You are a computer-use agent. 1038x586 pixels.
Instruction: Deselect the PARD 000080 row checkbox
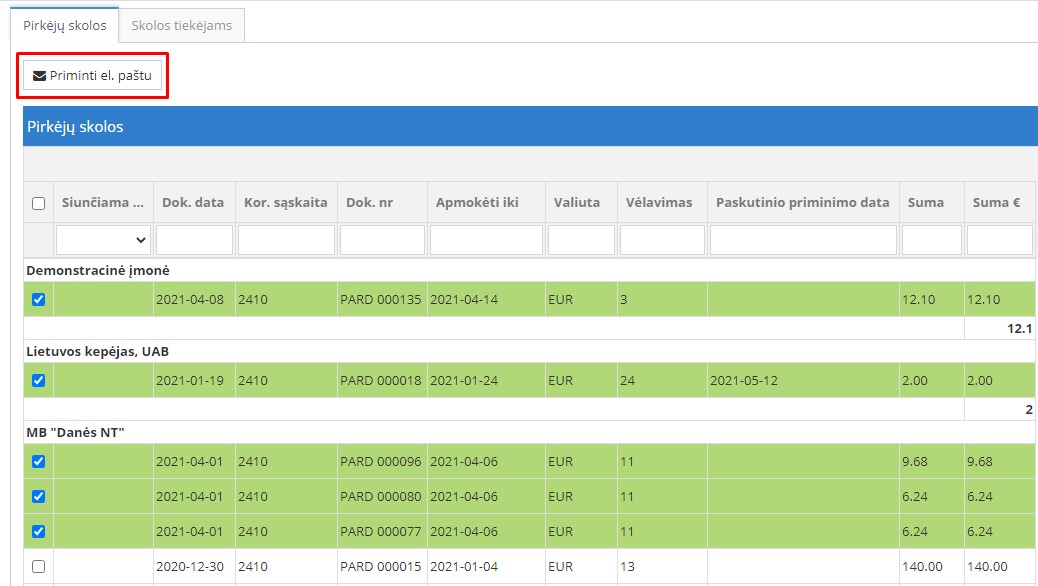pyautogui.click(x=39, y=496)
